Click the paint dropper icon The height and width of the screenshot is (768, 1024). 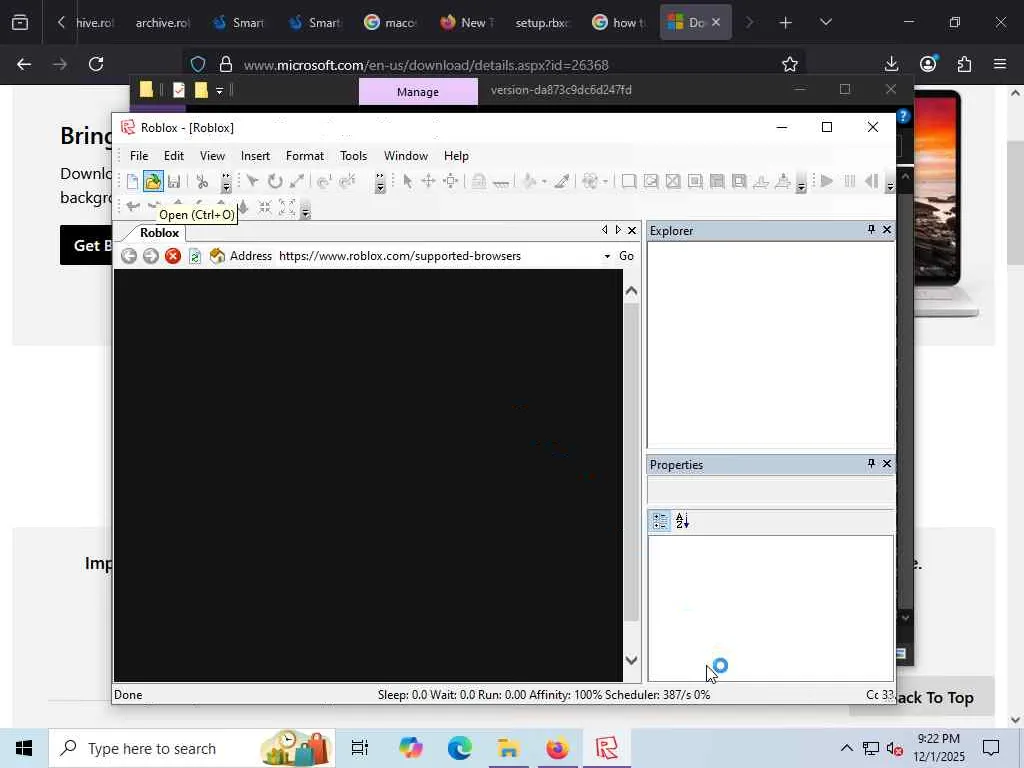coord(562,182)
